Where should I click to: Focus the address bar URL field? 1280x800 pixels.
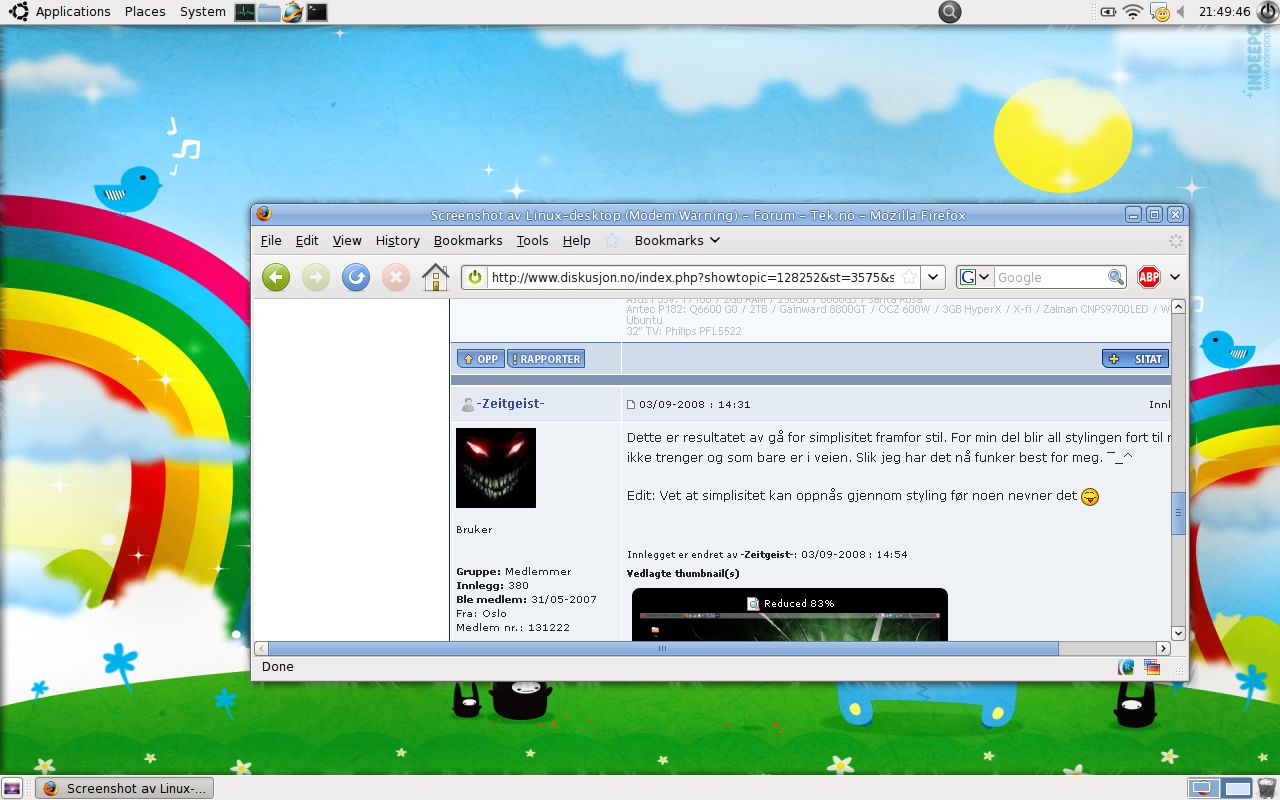click(x=692, y=277)
